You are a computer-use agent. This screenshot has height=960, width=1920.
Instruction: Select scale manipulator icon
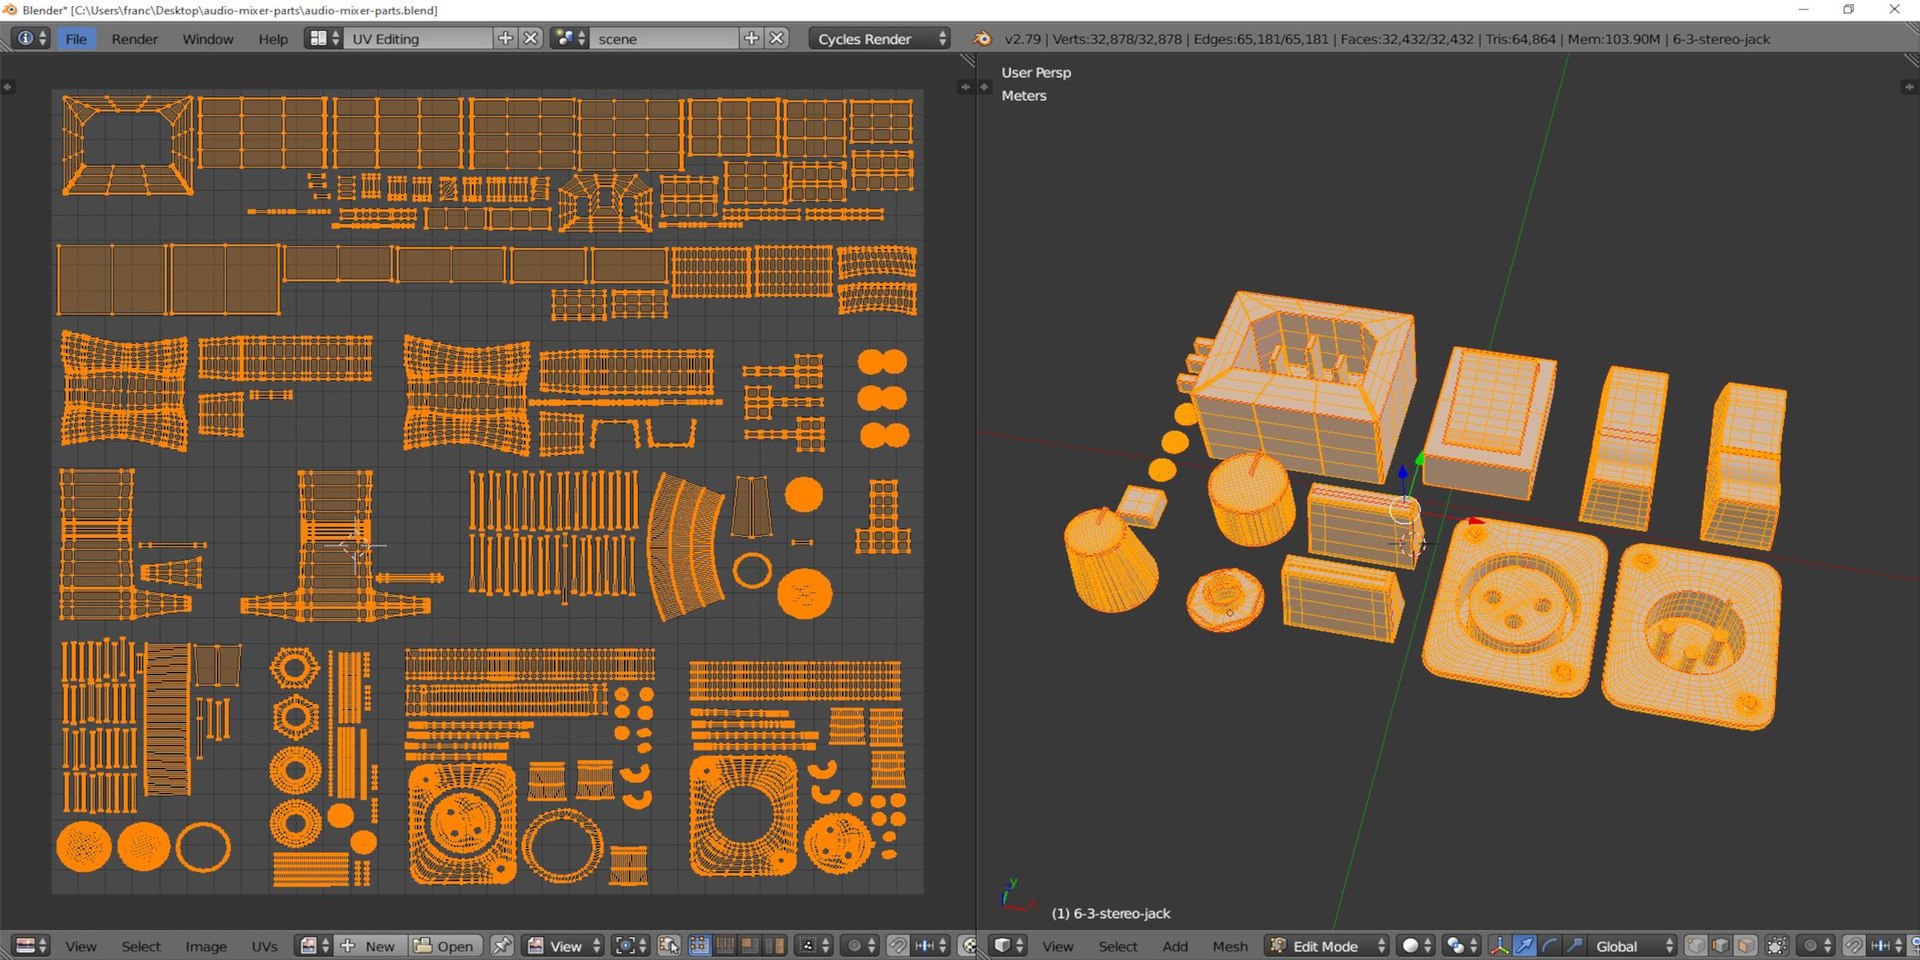coord(1575,945)
